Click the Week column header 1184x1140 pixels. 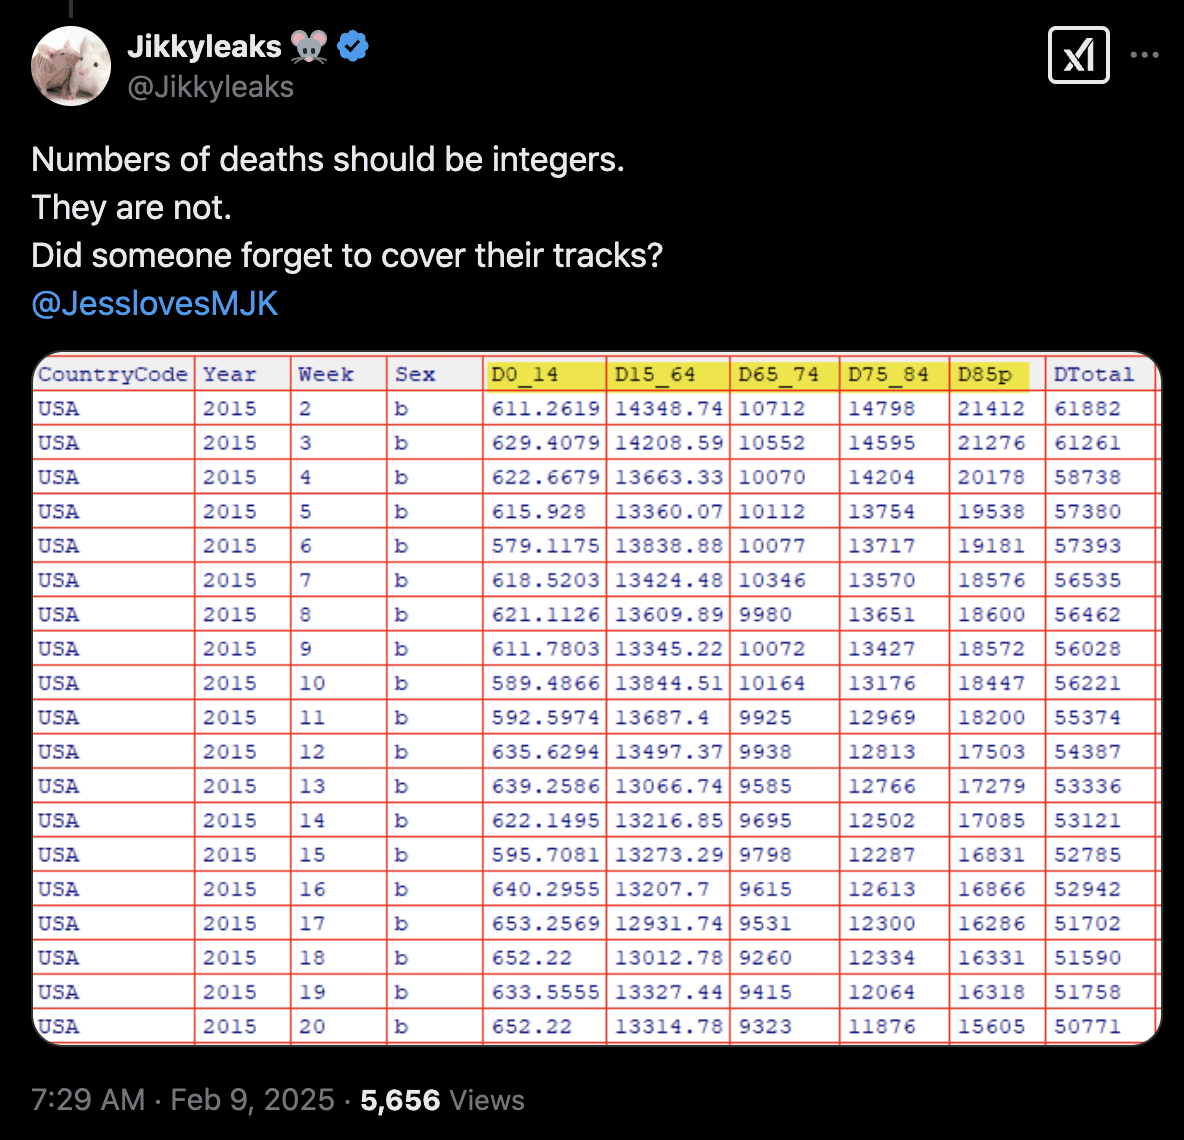pyautogui.click(x=326, y=374)
